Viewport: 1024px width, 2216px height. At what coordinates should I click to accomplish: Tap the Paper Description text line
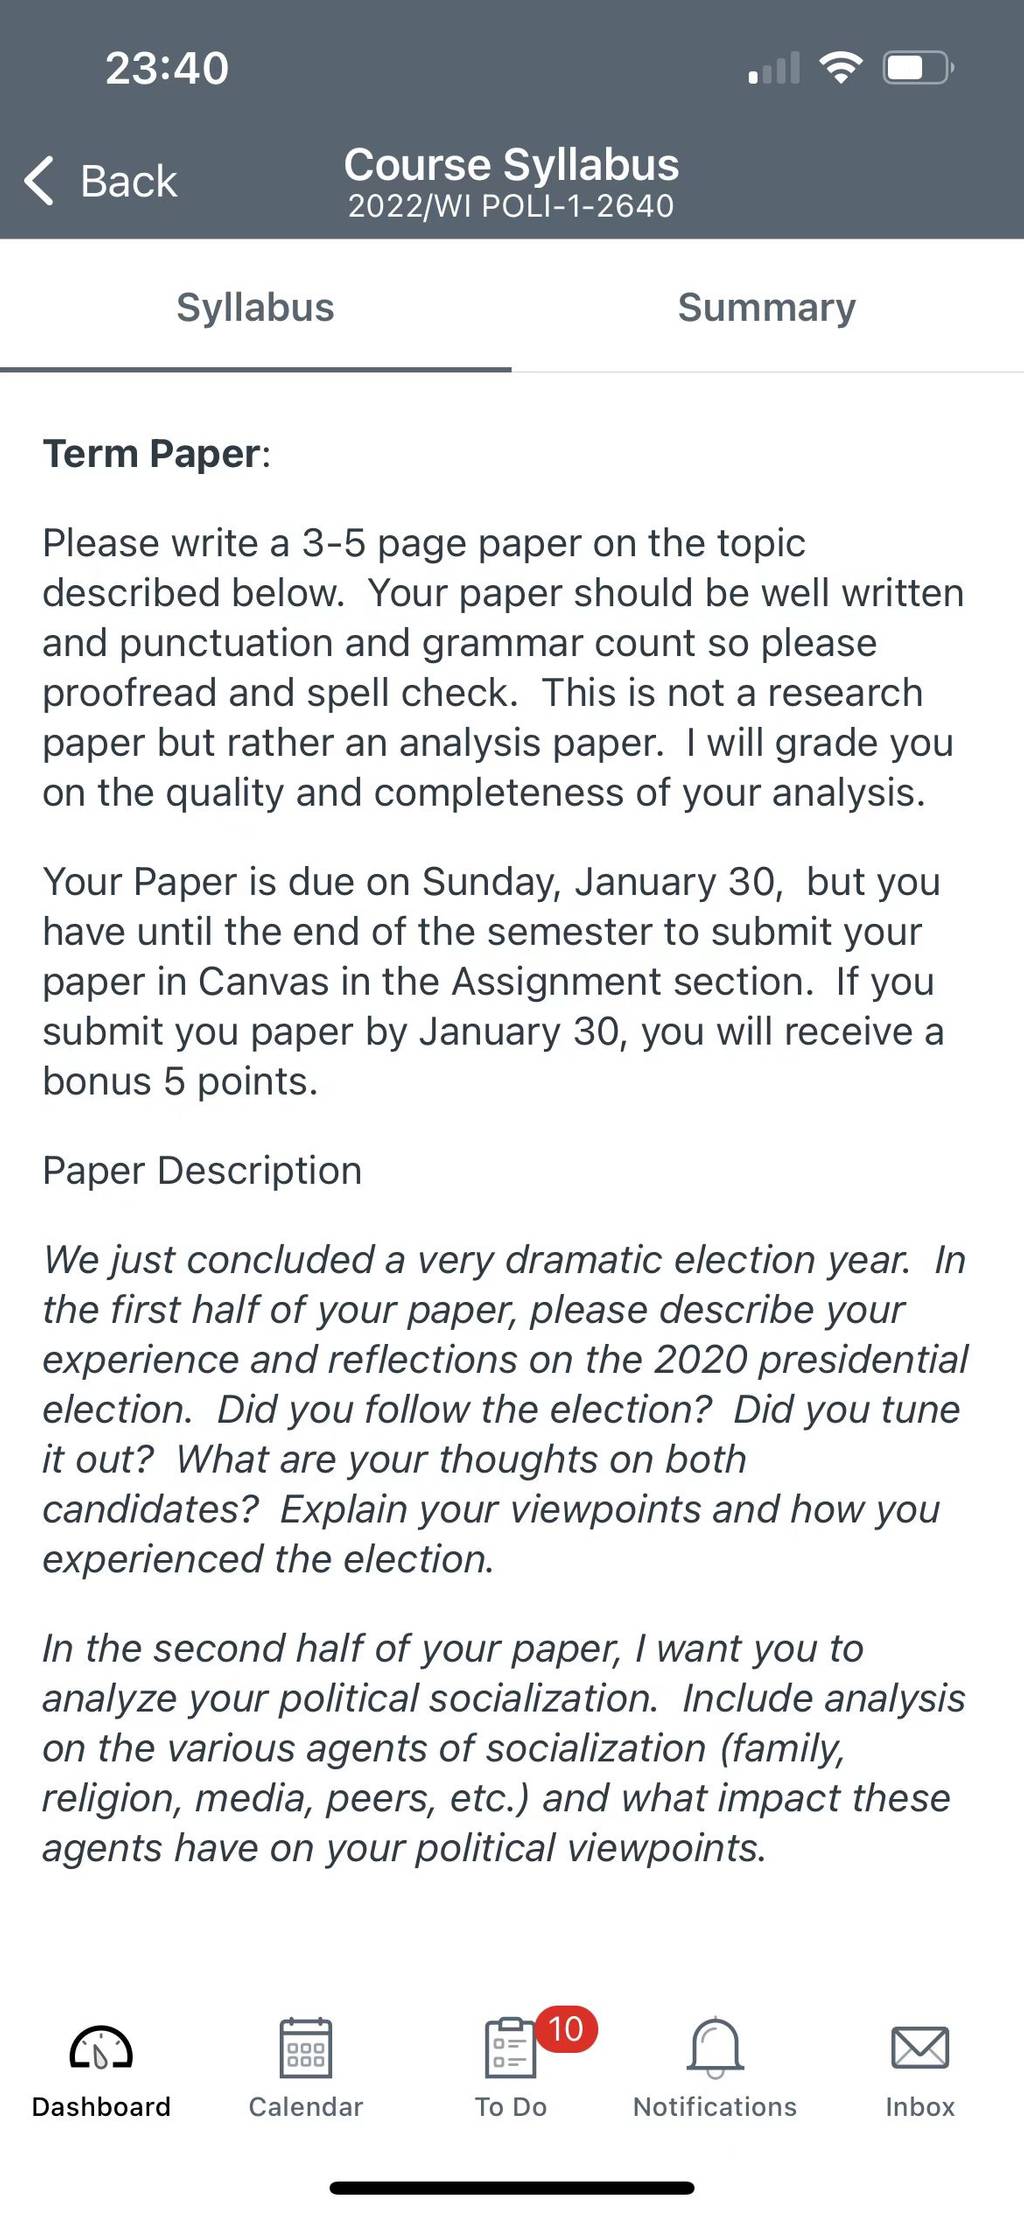(x=202, y=1171)
